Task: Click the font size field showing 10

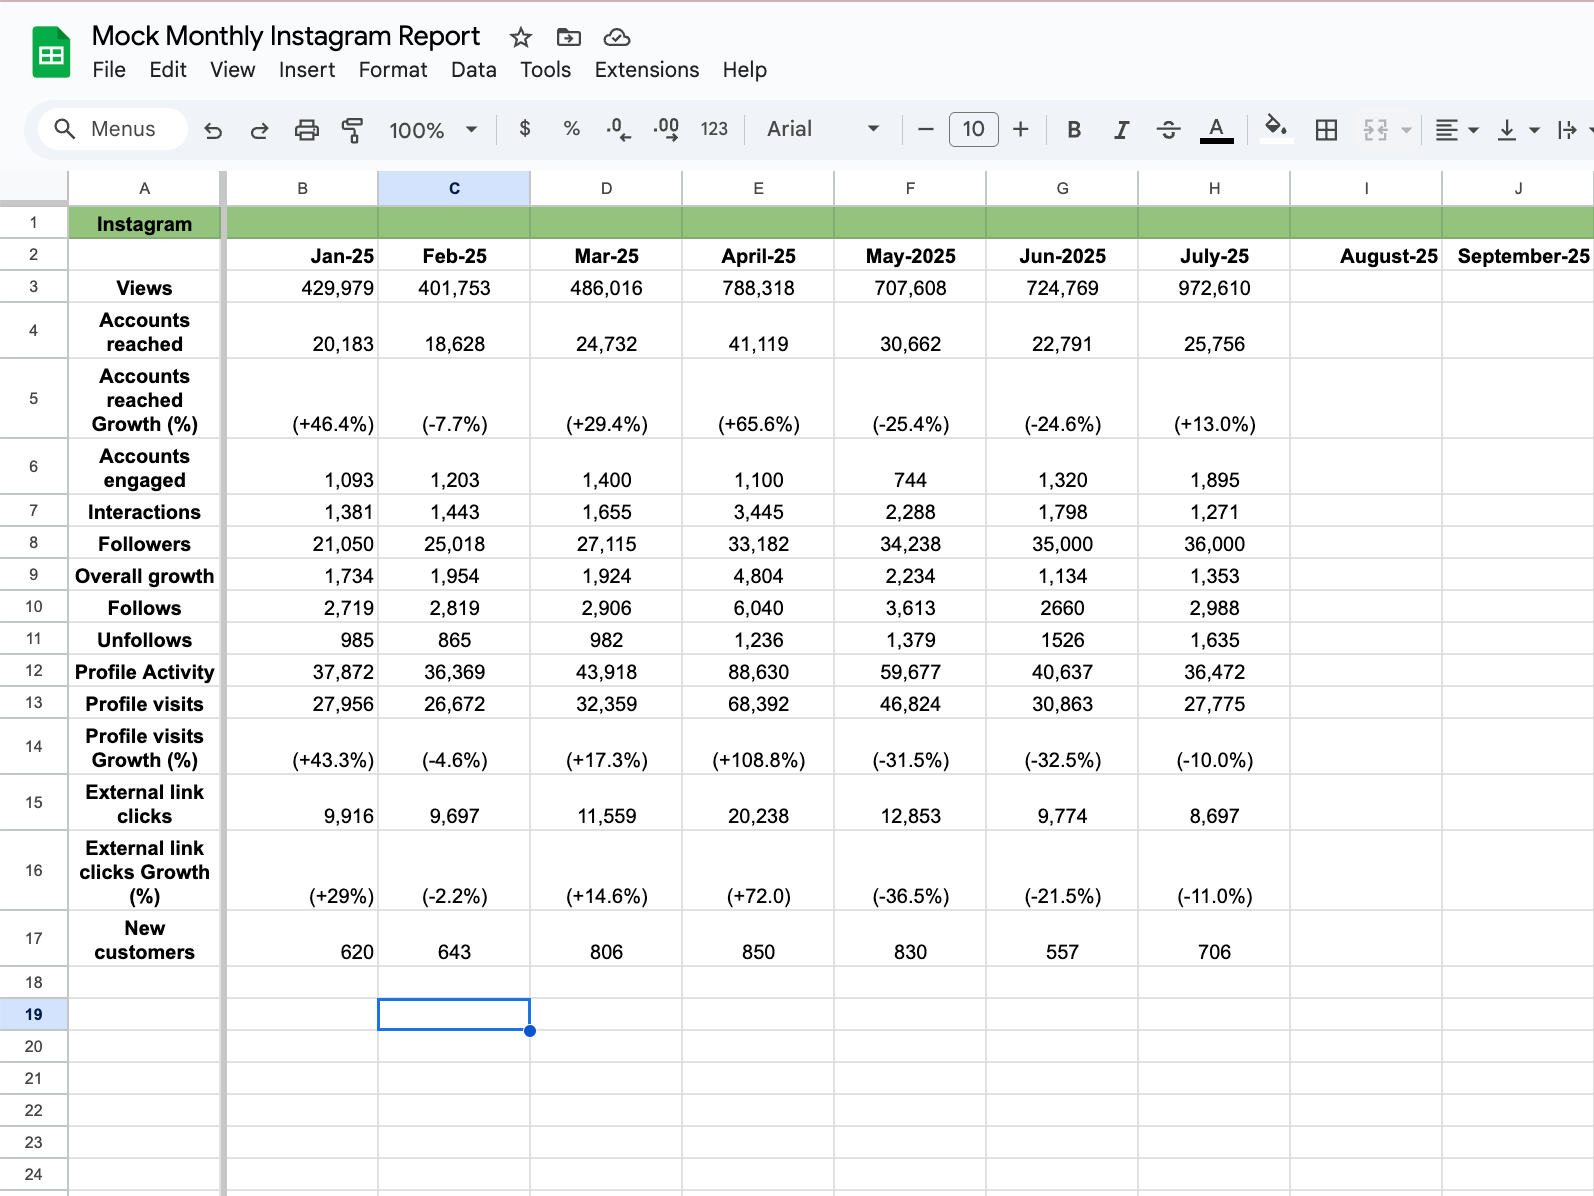Action: 974,129
